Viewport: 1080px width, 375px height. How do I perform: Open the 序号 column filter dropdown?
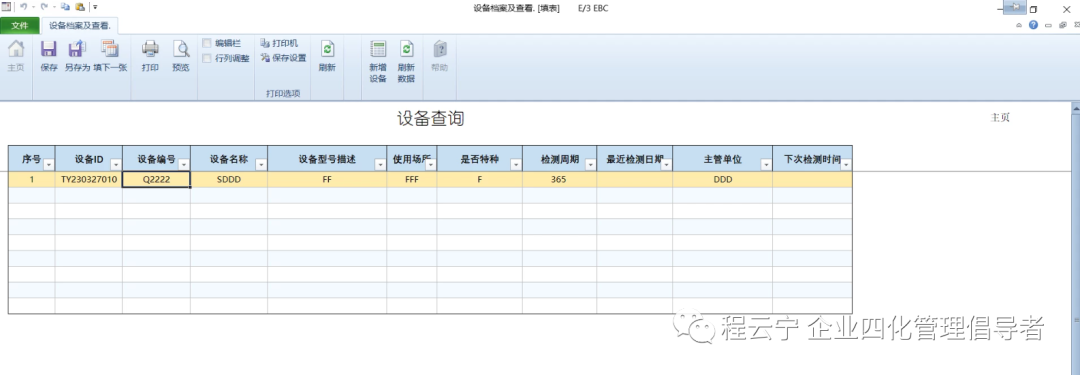pyautogui.click(x=49, y=165)
